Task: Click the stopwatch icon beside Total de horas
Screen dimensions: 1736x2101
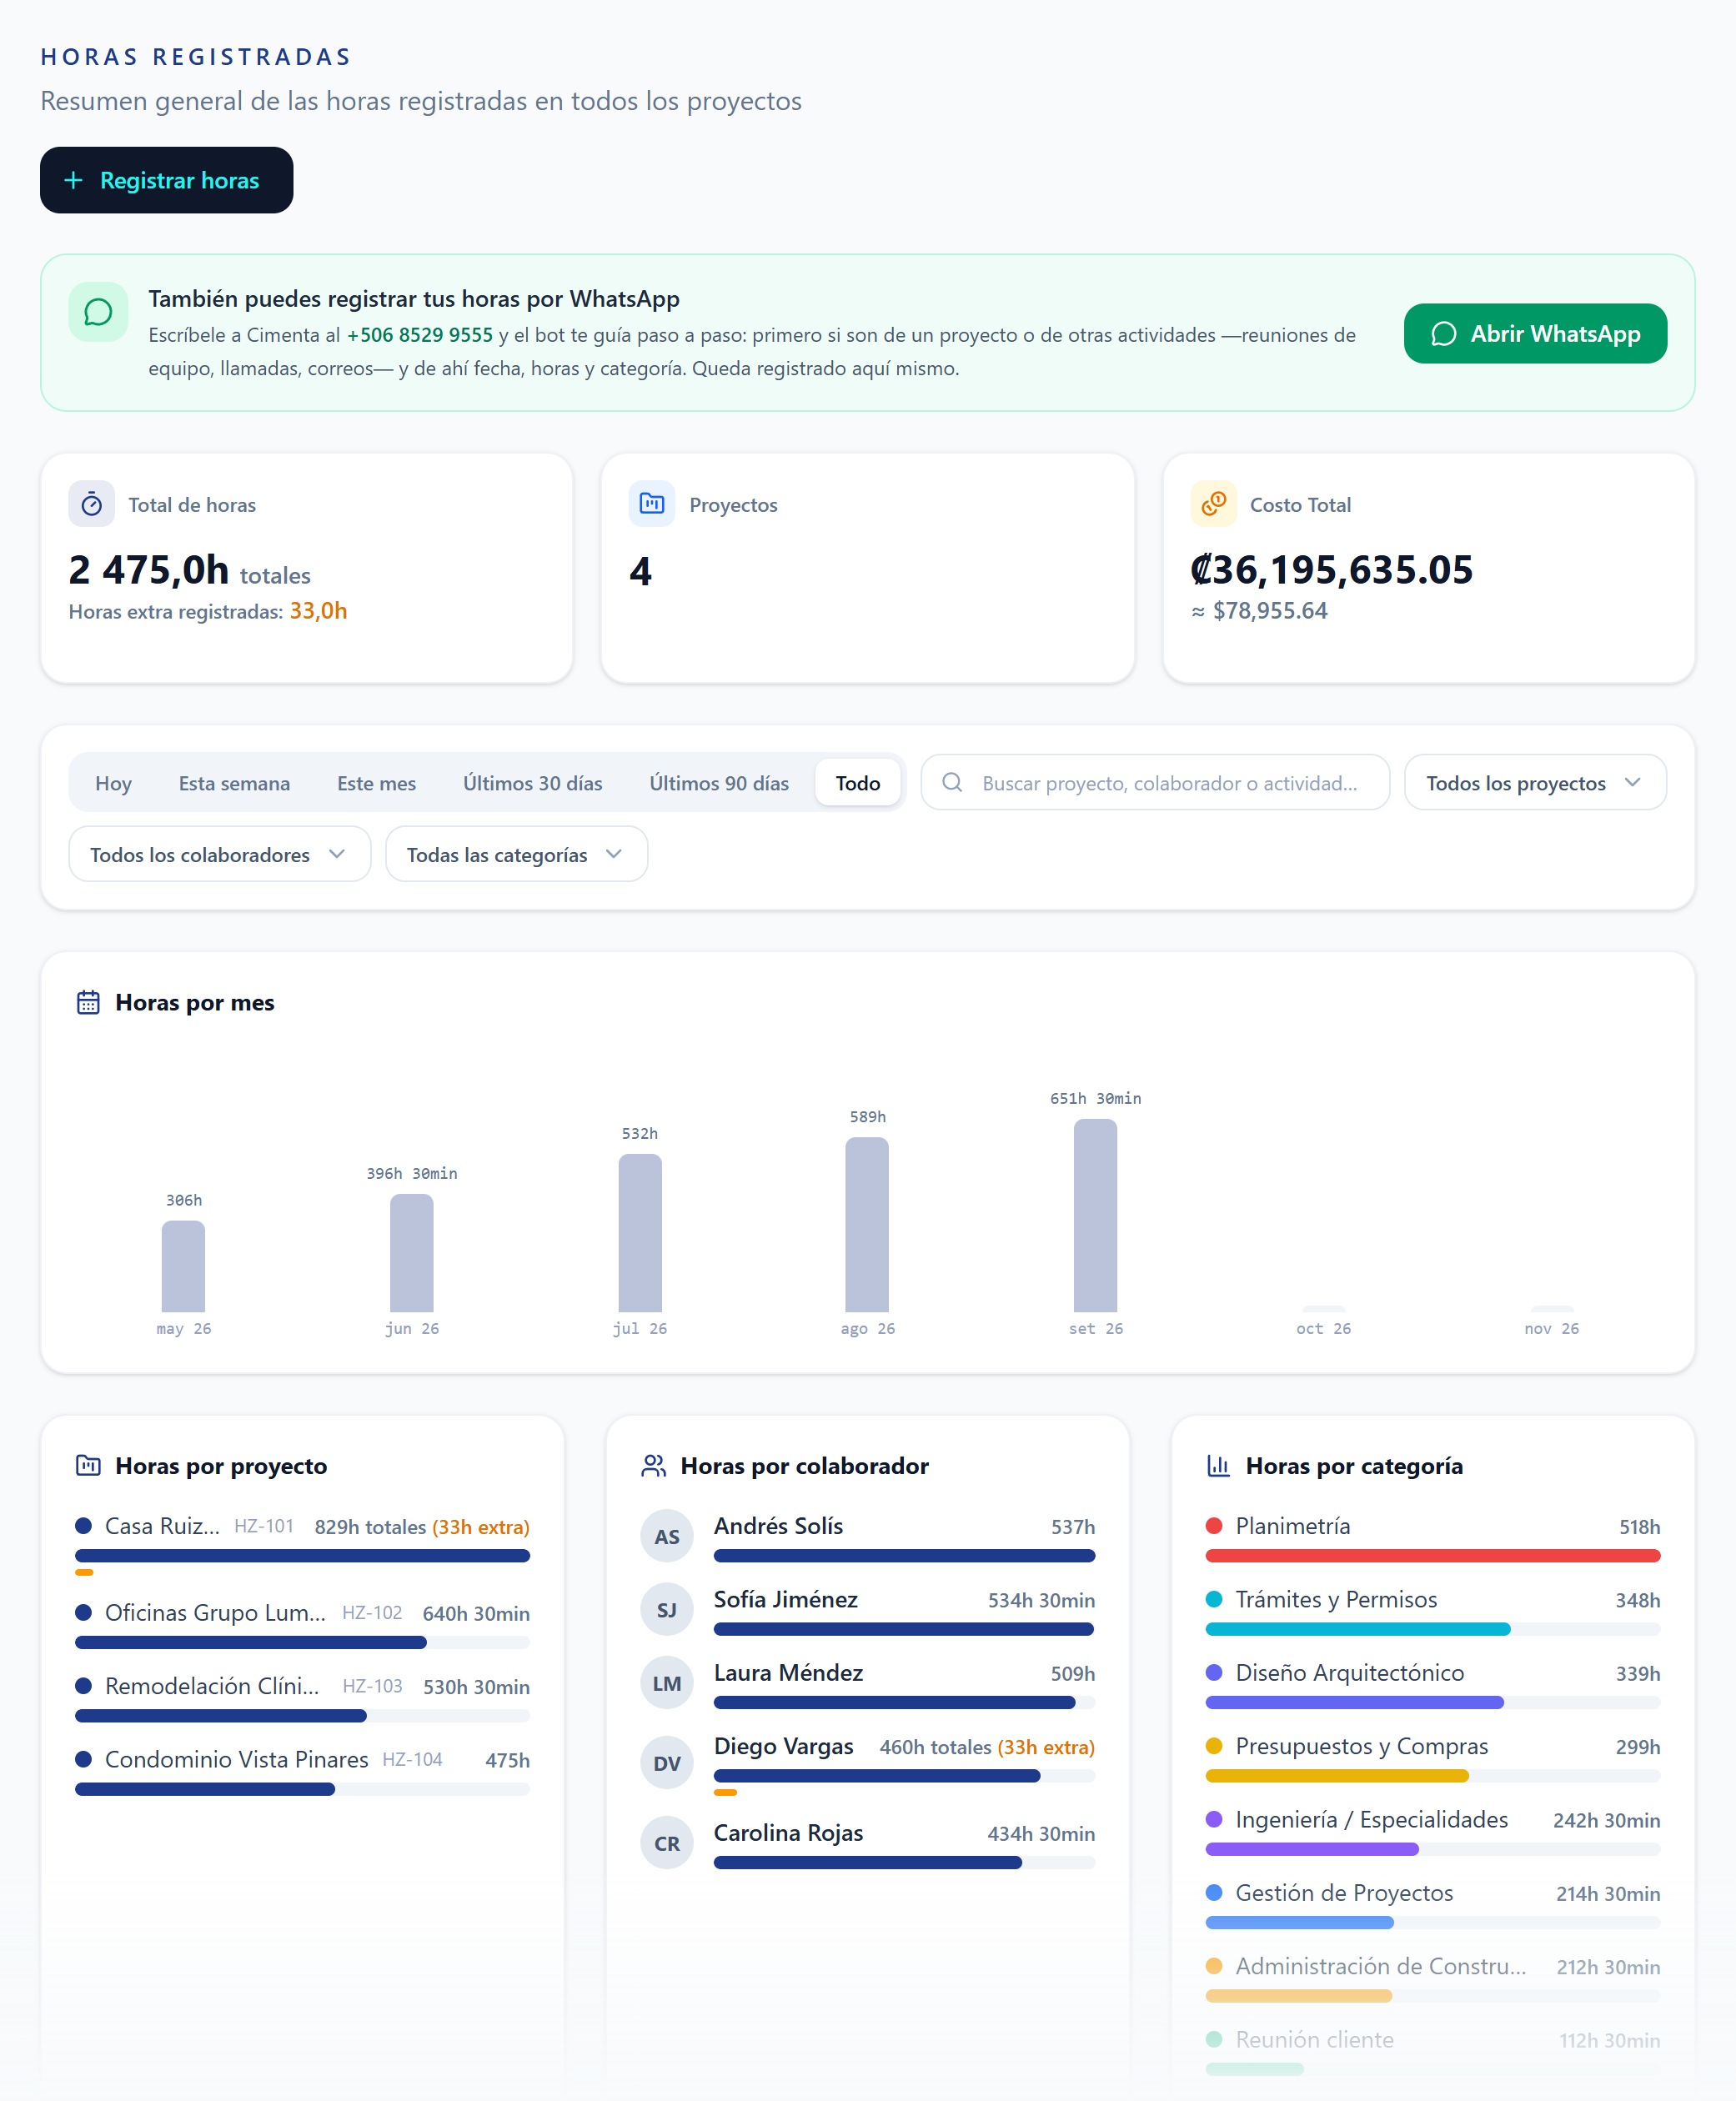Action: 91,504
